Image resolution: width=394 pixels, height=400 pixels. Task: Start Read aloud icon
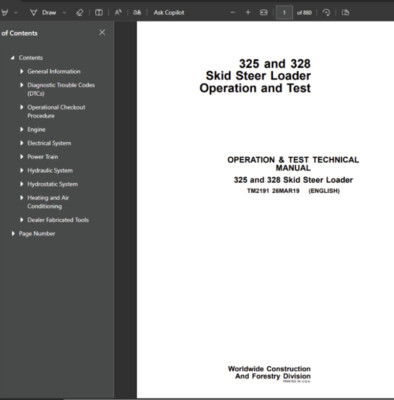point(118,13)
